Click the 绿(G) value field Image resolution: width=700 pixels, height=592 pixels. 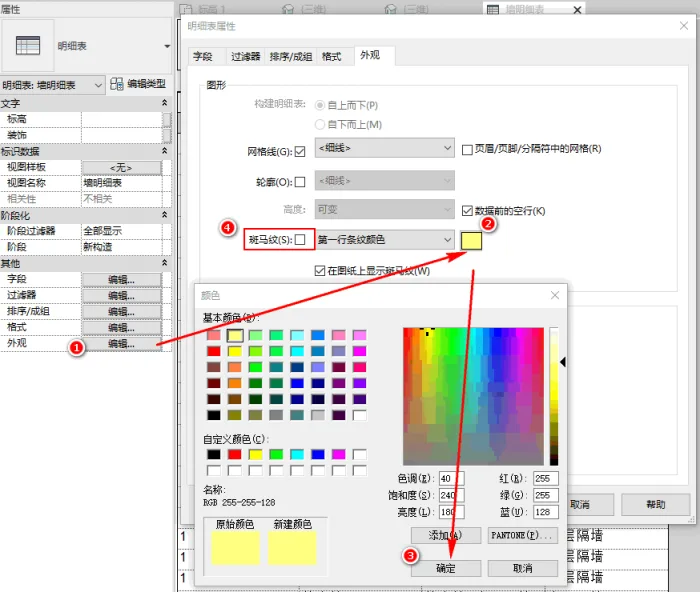tap(546, 495)
